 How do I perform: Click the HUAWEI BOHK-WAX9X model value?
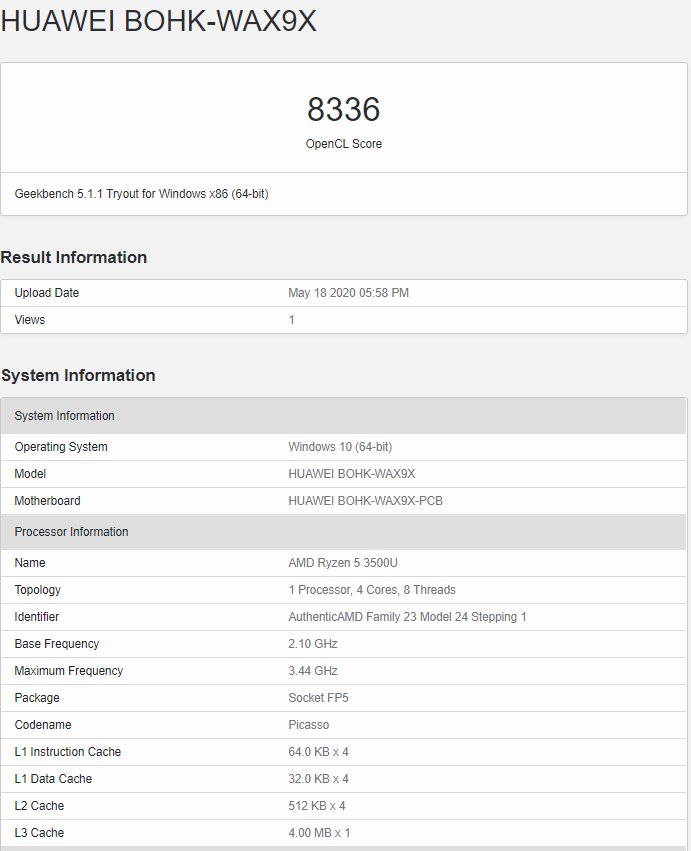[352, 474]
